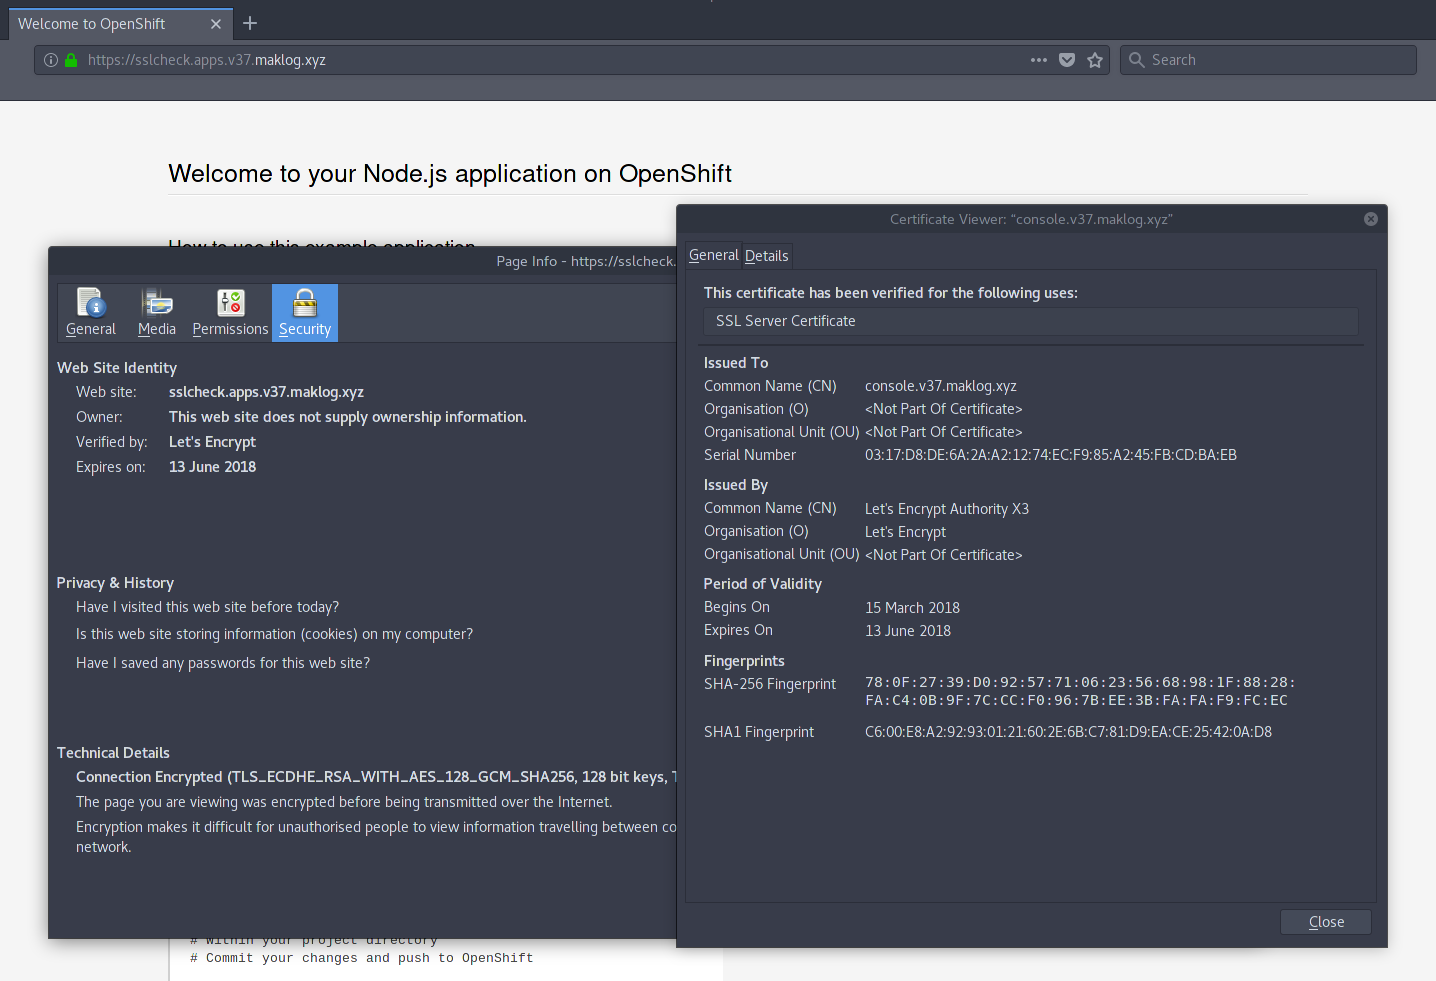Click the URL address field
Image resolution: width=1436 pixels, height=981 pixels.
point(550,60)
